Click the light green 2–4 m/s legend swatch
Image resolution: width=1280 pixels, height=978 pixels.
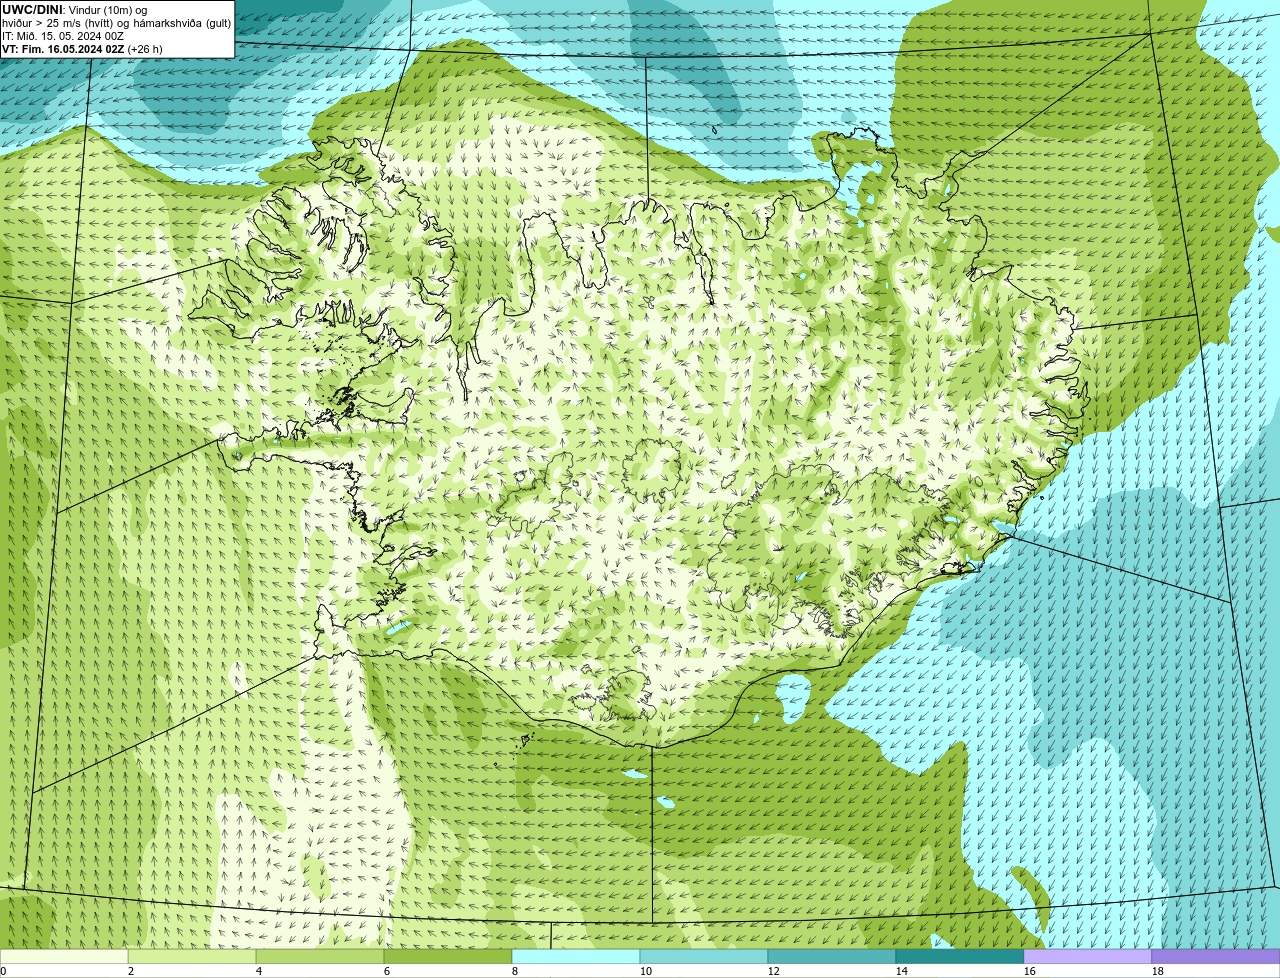(x=192, y=956)
